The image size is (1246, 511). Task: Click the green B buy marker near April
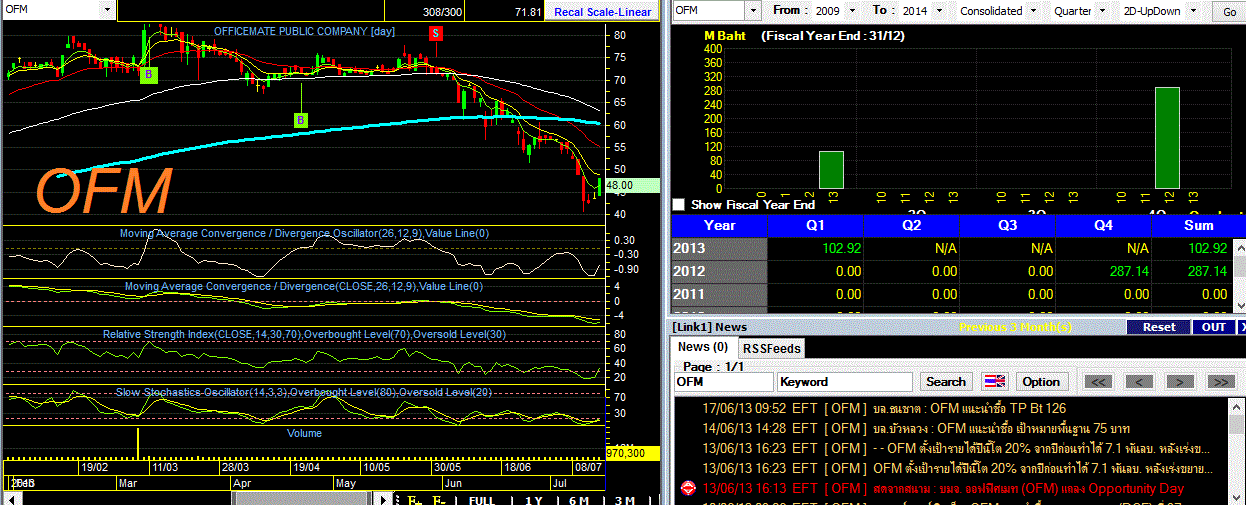click(301, 120)
